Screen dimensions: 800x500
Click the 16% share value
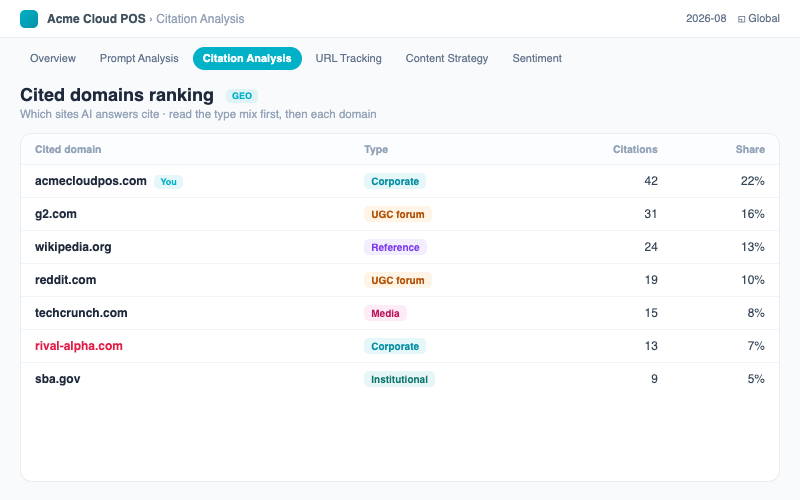coord(753,214)
